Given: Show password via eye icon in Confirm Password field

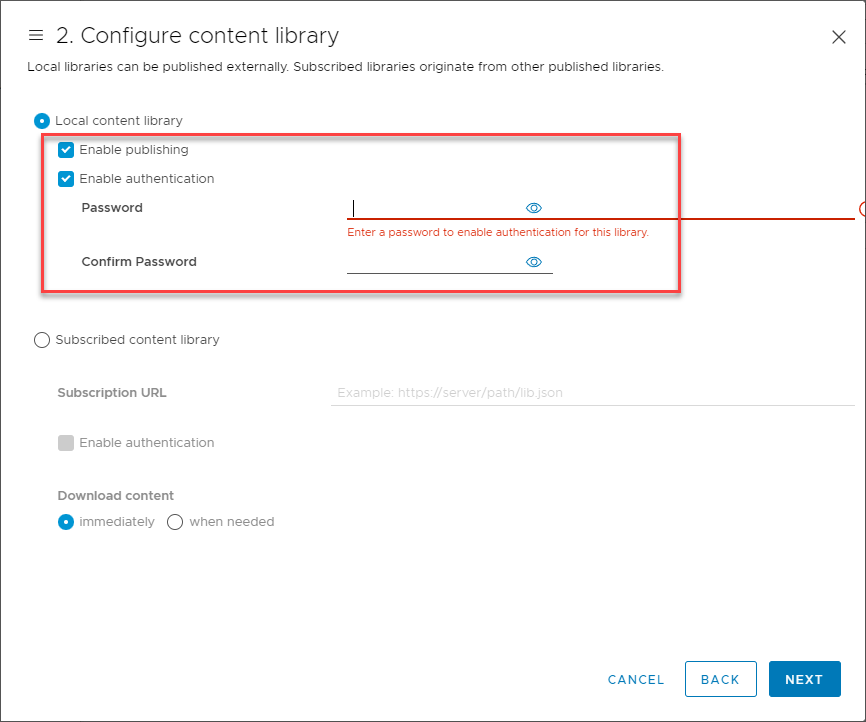Looking at the screenshot, I should [x=534, y=262].
